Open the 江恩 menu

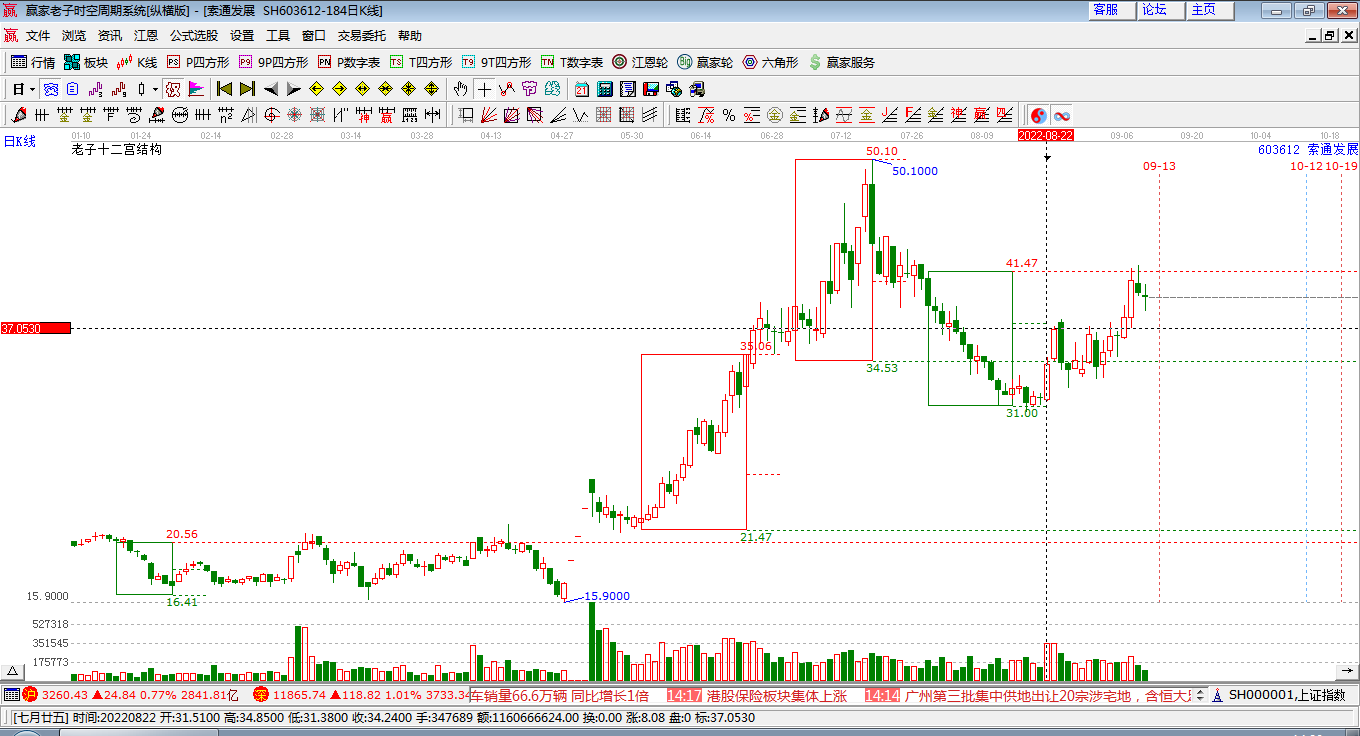(x=146, y=36)
